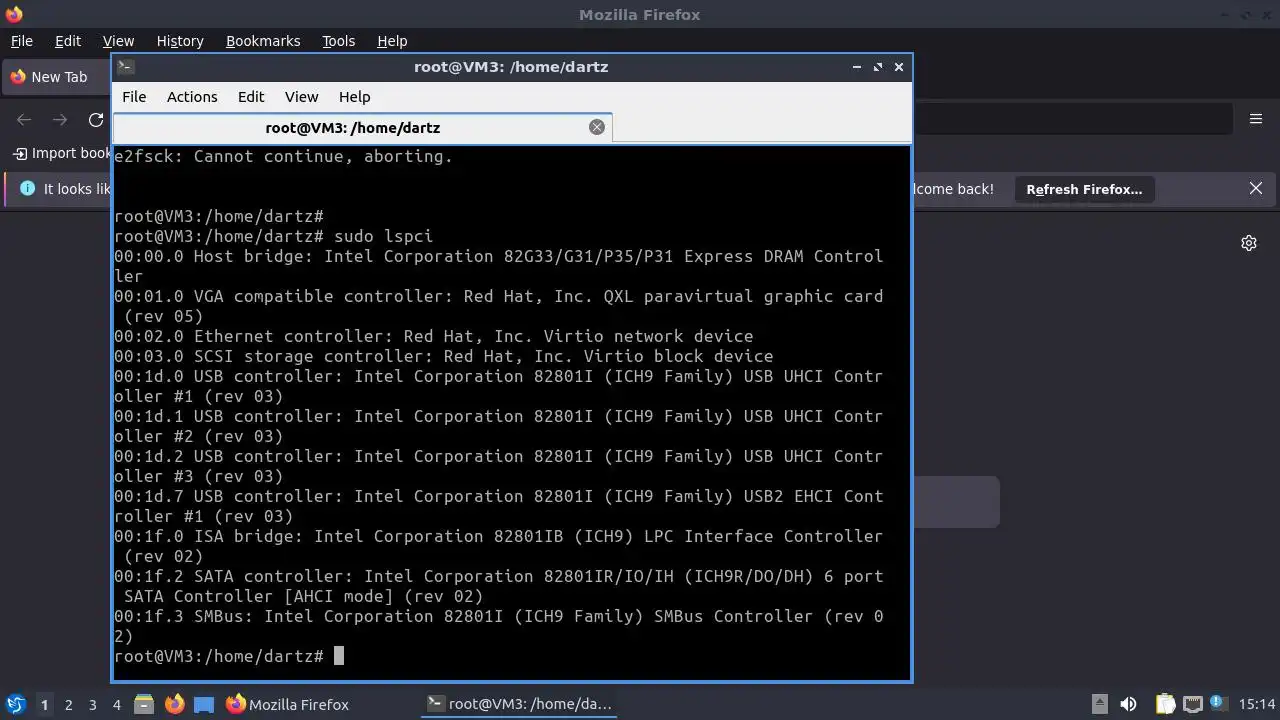
Task: Open the LXQt application menu
Action: coord(16,704)
